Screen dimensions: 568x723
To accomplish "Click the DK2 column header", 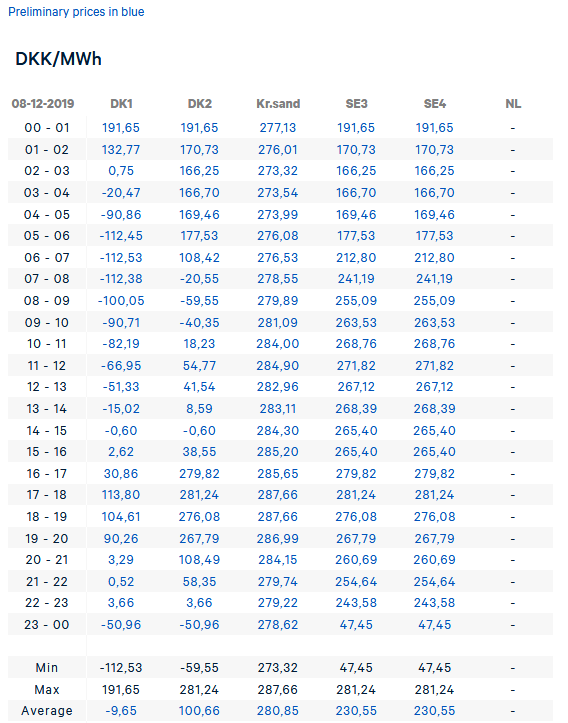I will [200, 104].
